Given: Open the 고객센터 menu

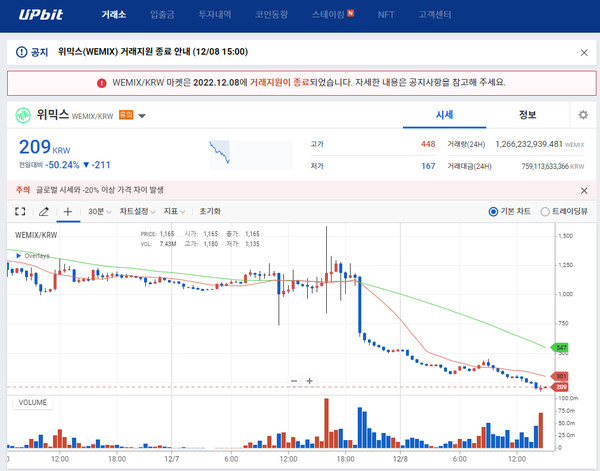Looking at the screenshot, I should pyautogui.click(x=435, y=15).
